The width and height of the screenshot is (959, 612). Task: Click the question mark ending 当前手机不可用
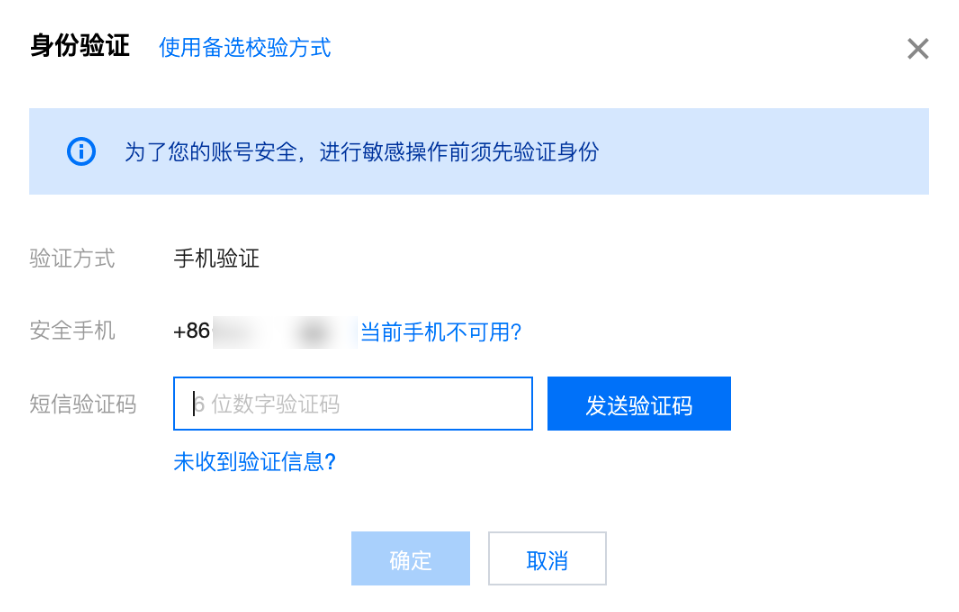pyautogui.click(x=516, y=332)
